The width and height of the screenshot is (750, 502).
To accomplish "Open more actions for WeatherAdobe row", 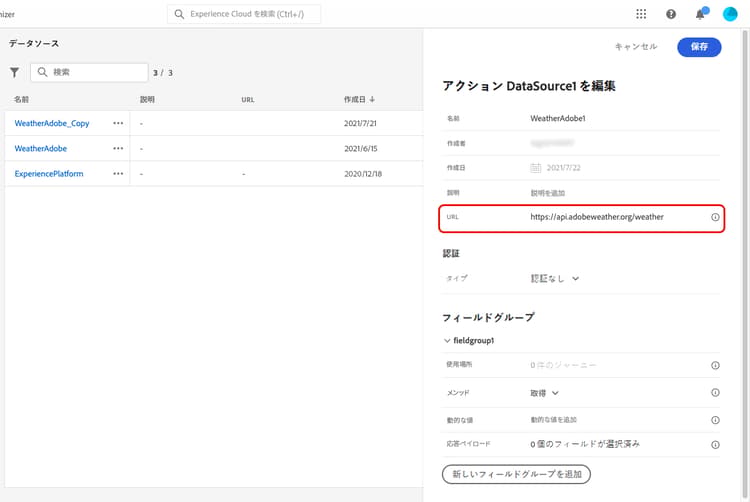I will coord(118,149).
